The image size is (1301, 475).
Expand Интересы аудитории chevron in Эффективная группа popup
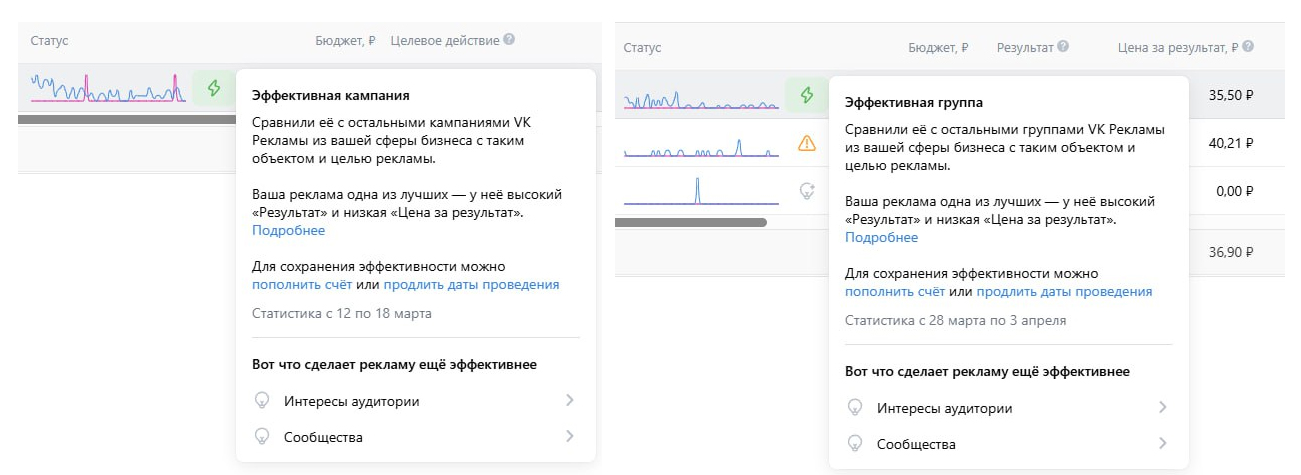[x=1162, y=408]
